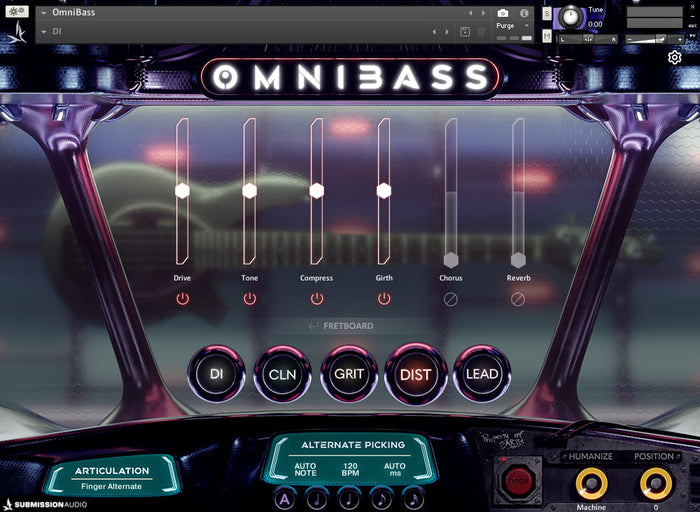The image size is (700, 512).
Task: Select the LEAD tone button
Action: [x=482, y=374]
